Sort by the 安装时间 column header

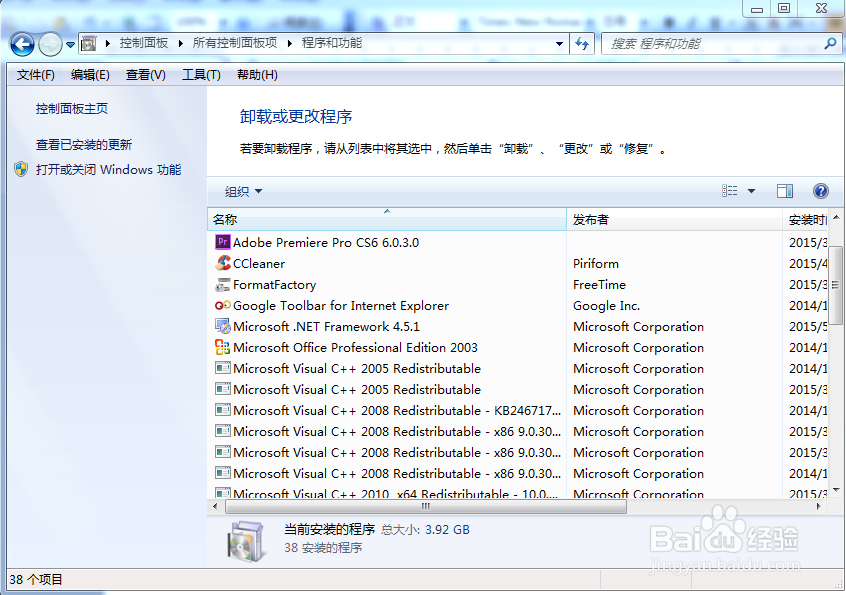(x=806, y=220)
